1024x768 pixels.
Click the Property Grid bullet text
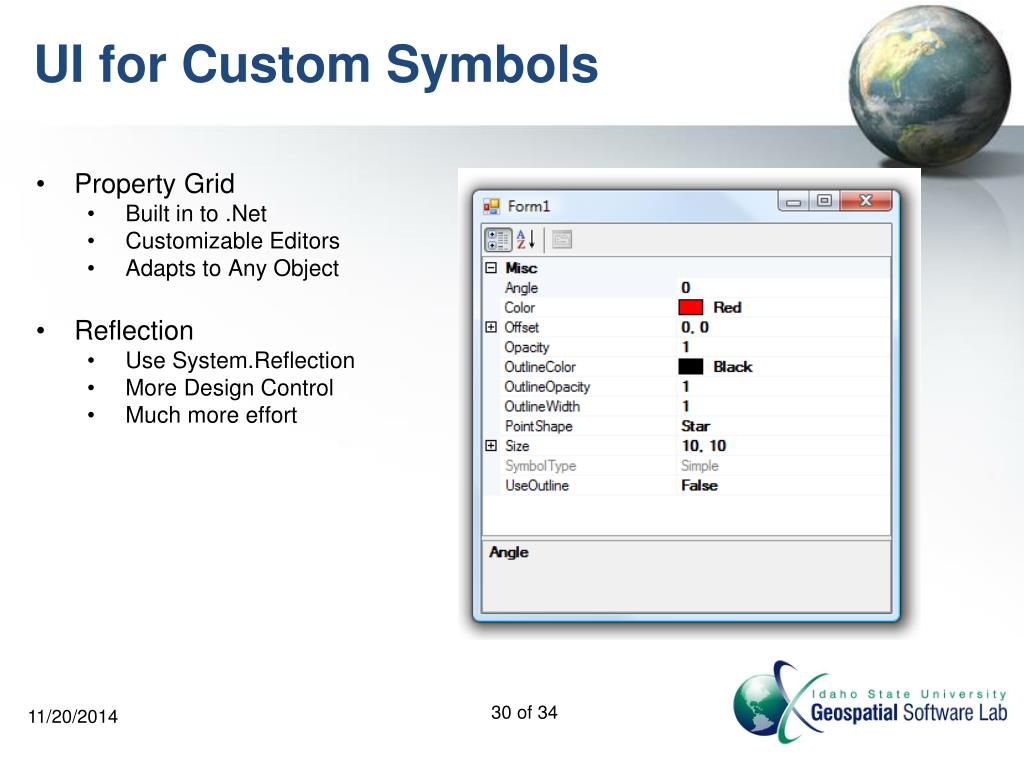154,184
